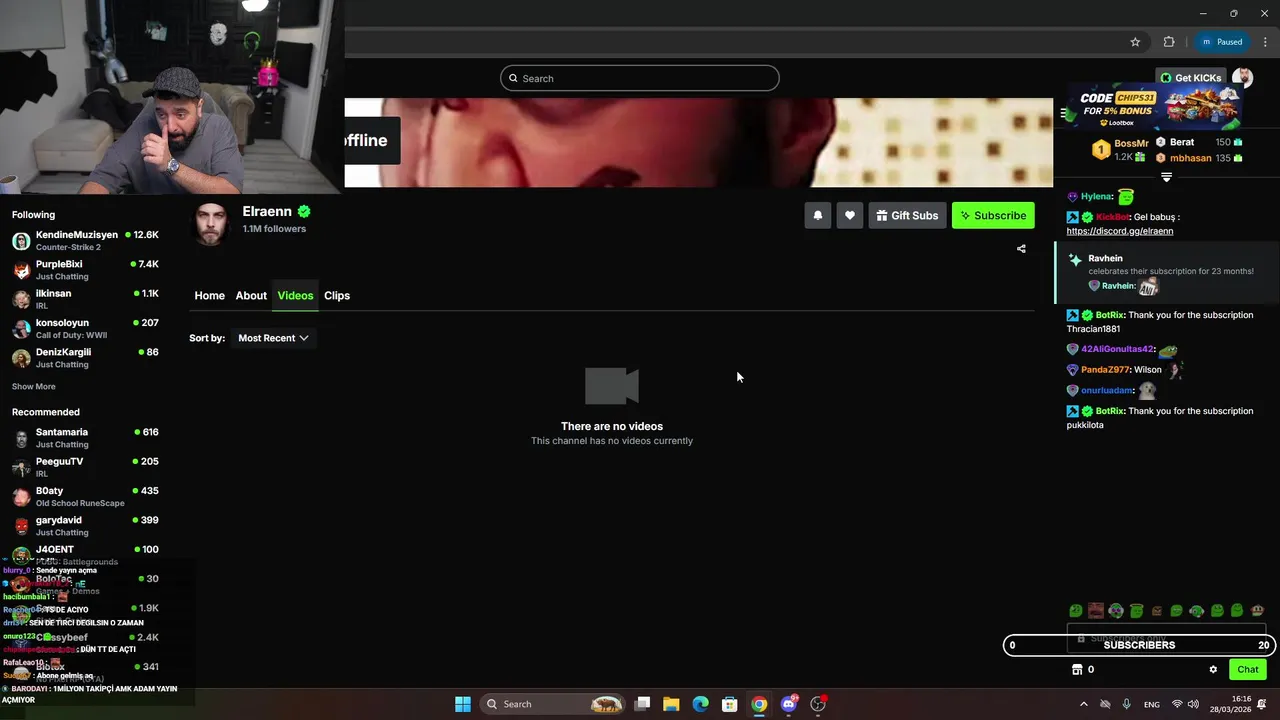Image resolution: width=1280 pixels, height=720 pixels.
Task: Click the microphone tray icon
Action: point(1126,704)
